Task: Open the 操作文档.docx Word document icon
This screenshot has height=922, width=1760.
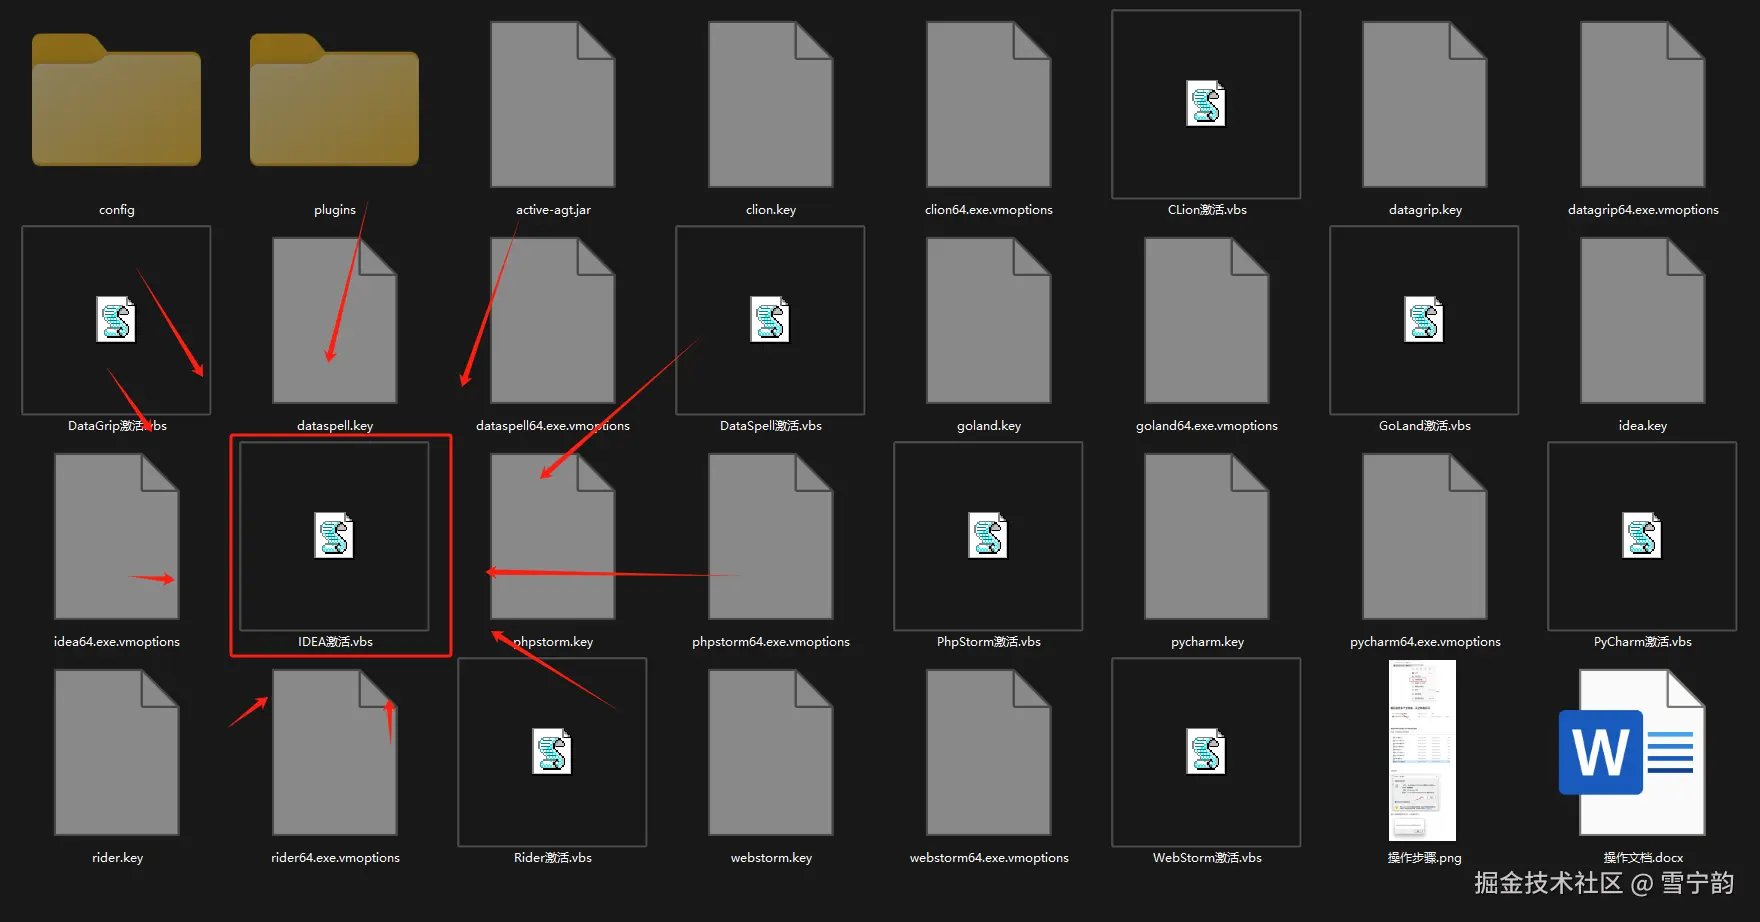Action: click(1633, 752)
